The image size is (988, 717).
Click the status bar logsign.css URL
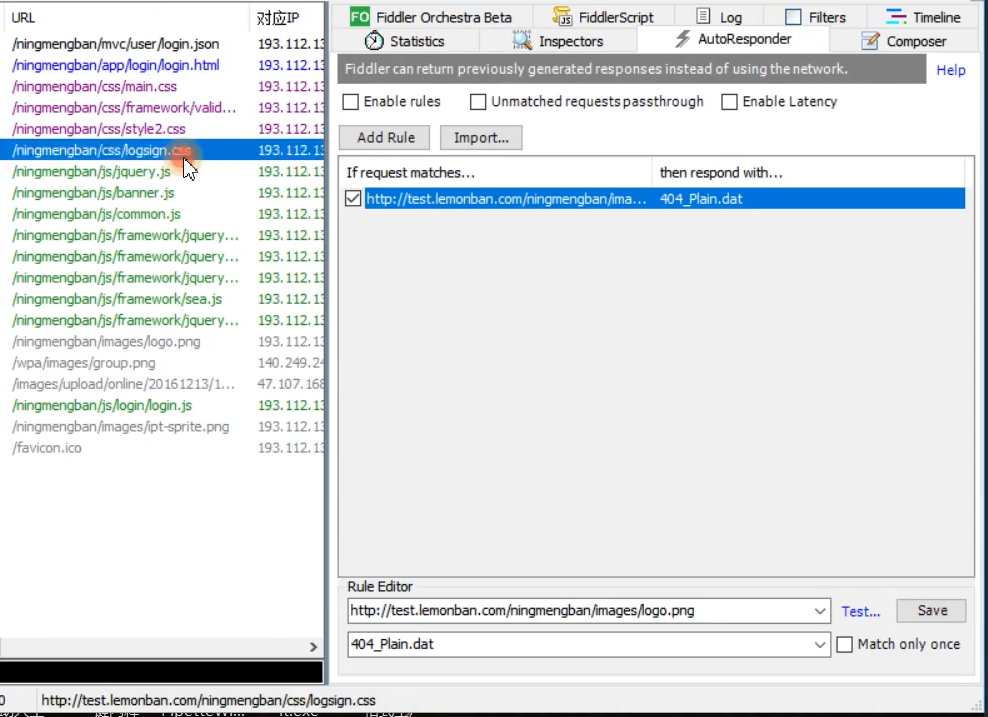tap(209, 700)
